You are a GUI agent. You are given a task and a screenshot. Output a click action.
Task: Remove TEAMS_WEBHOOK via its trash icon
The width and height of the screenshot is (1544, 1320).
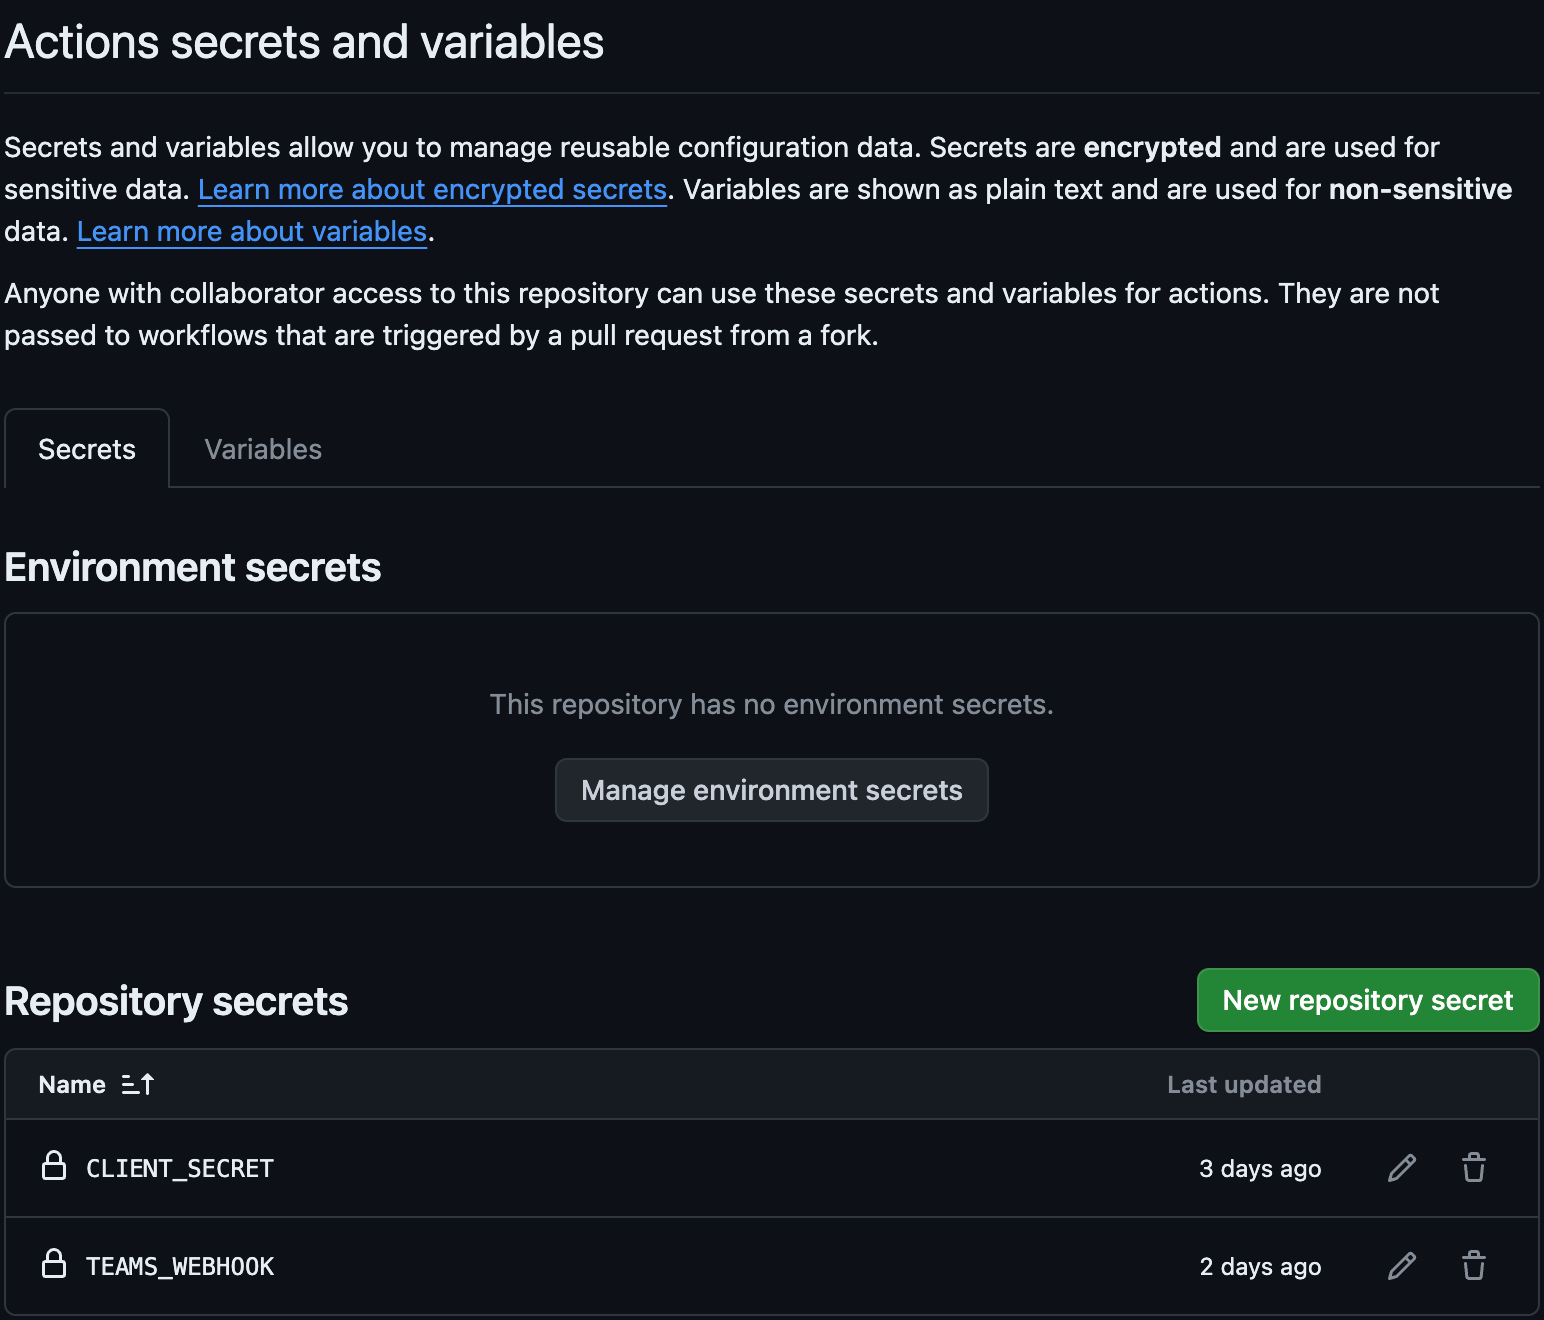click(x=1474, y=1266)
